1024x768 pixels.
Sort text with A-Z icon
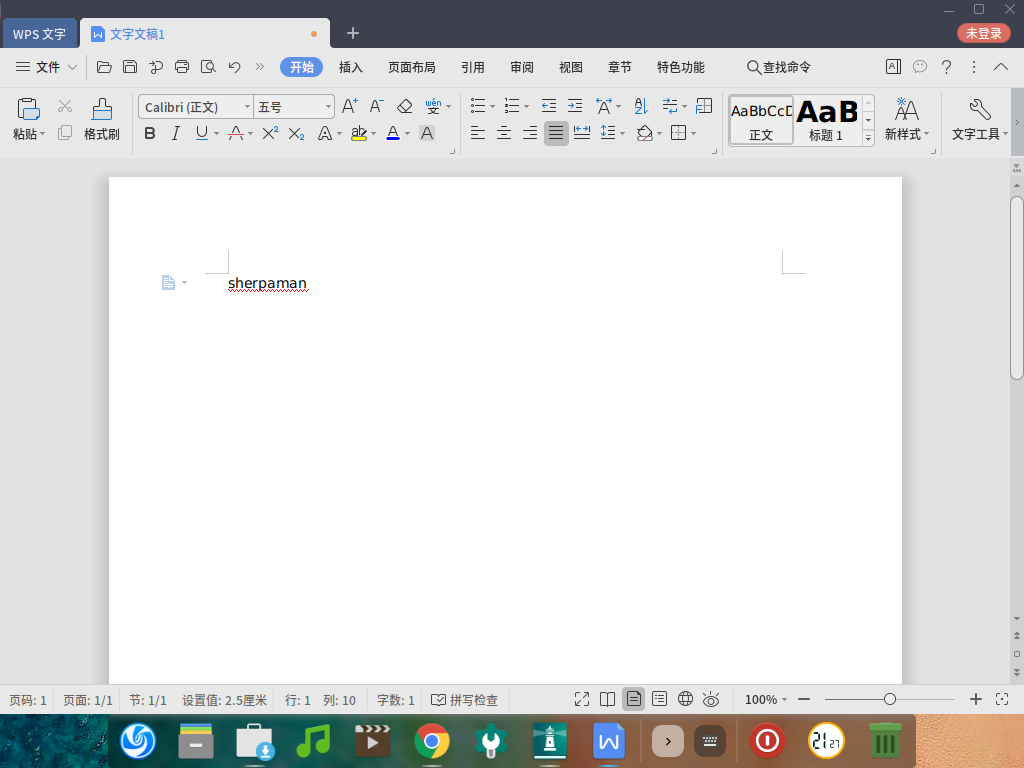pyautogui.click(x=641, y=106)
